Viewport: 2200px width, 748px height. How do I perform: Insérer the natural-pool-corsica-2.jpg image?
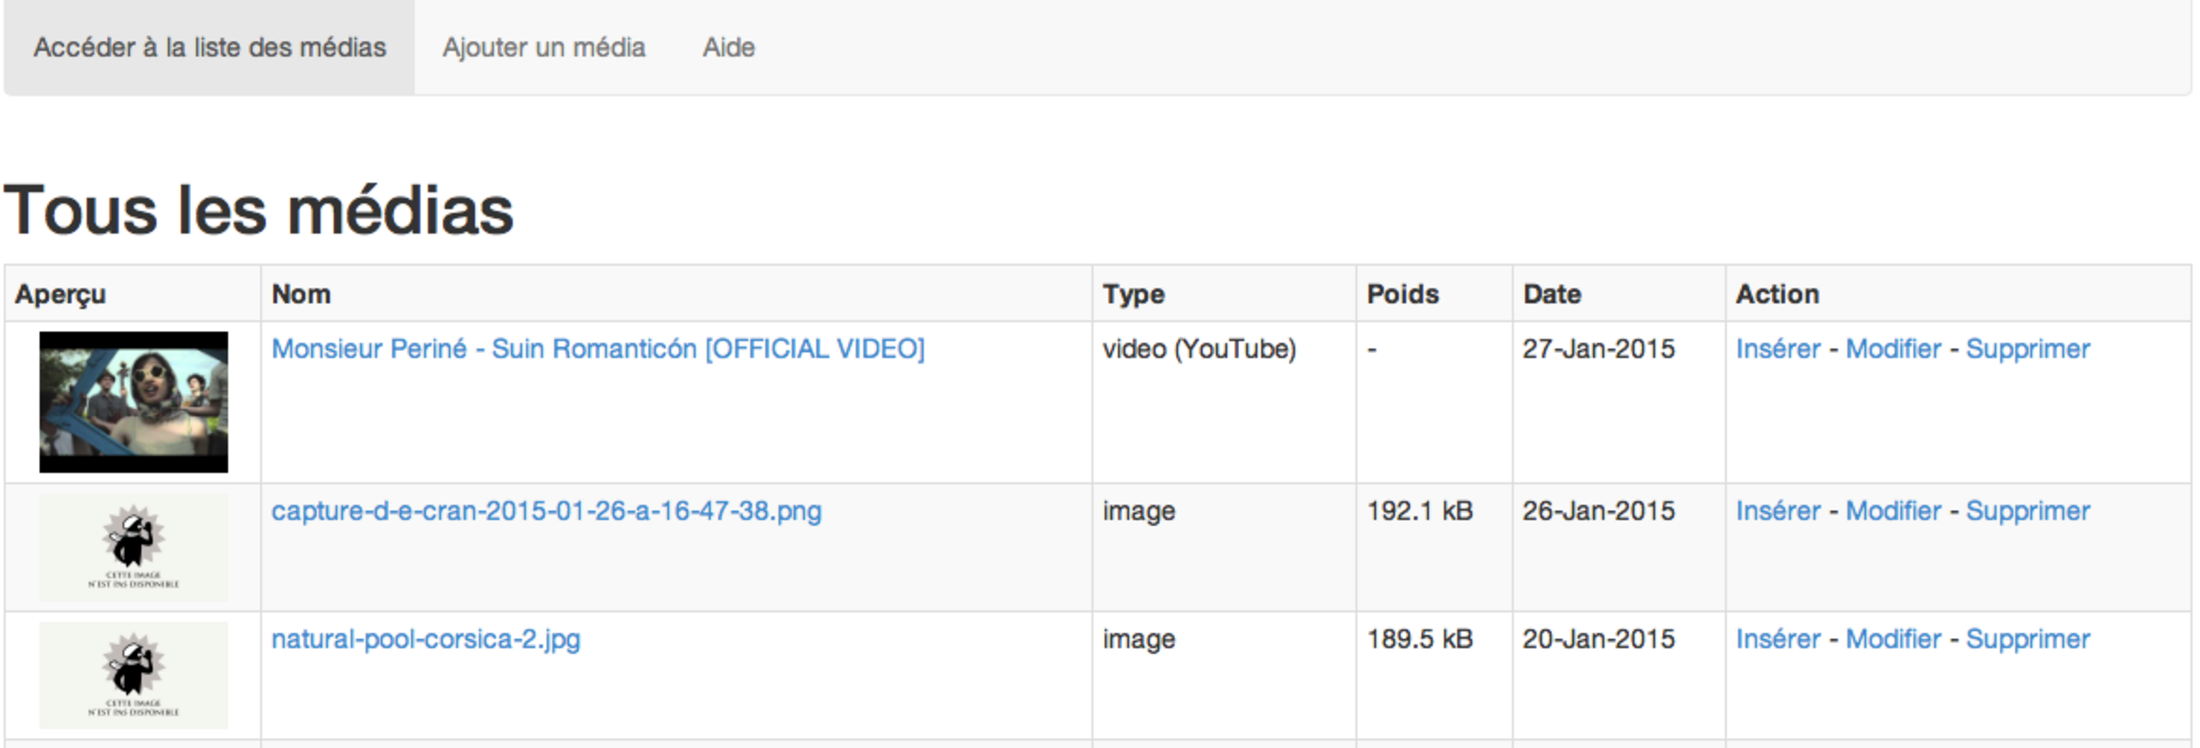tap(1777, 639)
